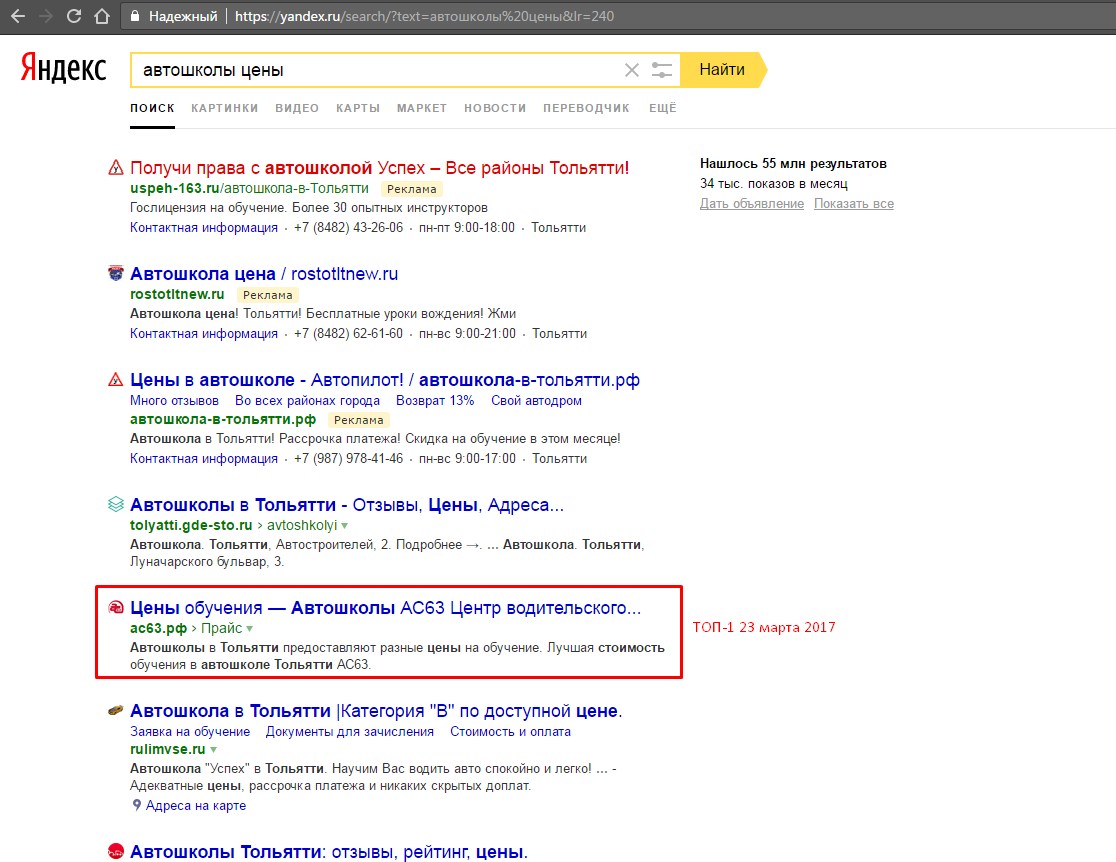The image size is (1116, 862).
Task: Click the Автопилот result warning-triangle favicon
Action: [x=115, y=379]
